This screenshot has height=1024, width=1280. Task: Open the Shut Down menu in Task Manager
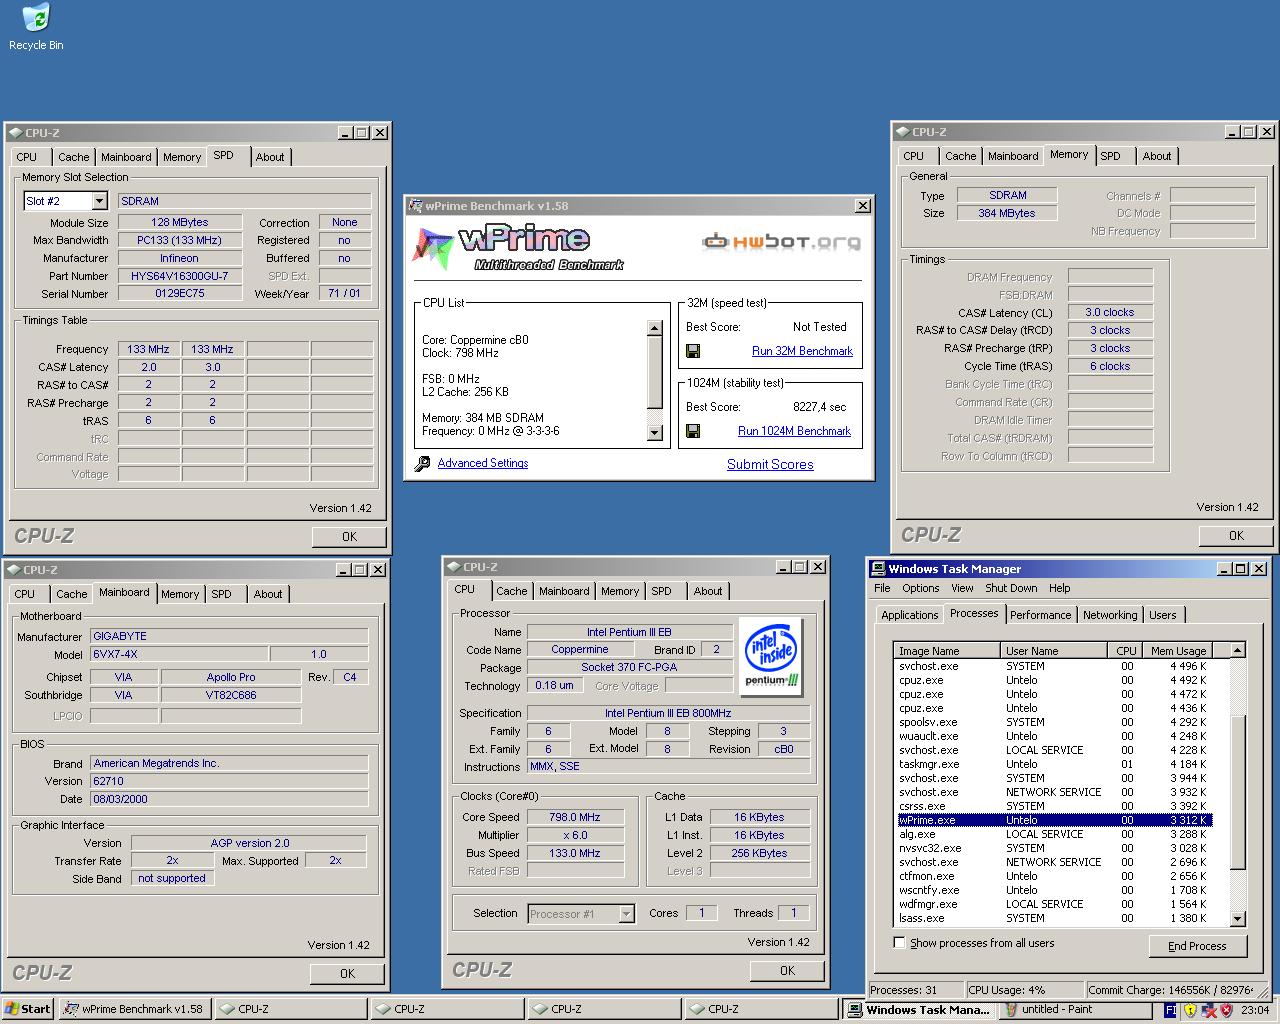1011,588
